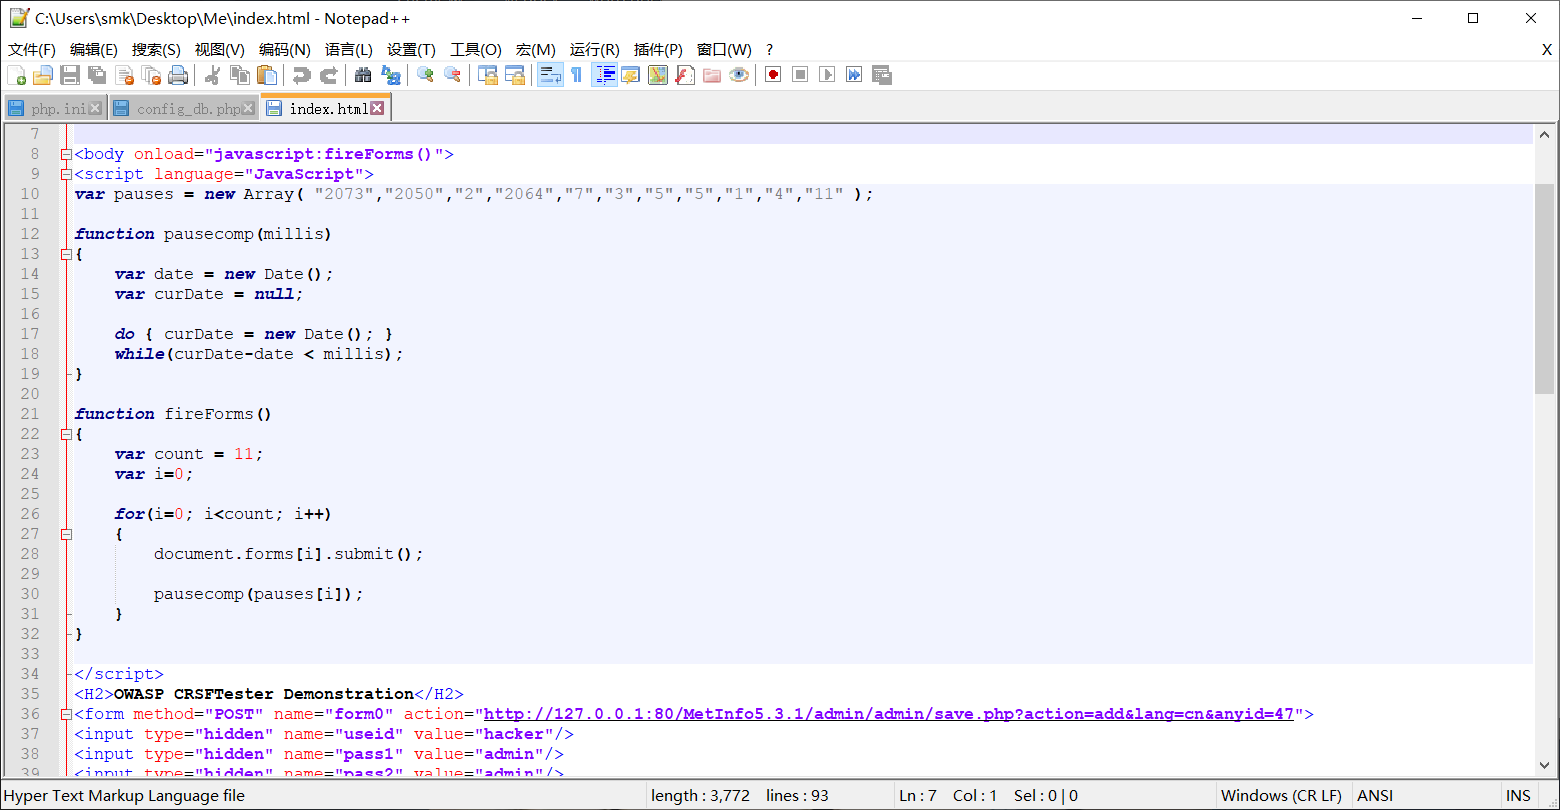Click the vertical scrollbar thumb
This screenshot has width=1560, height=810.
pyautogui.click(x=1544, y=289)
